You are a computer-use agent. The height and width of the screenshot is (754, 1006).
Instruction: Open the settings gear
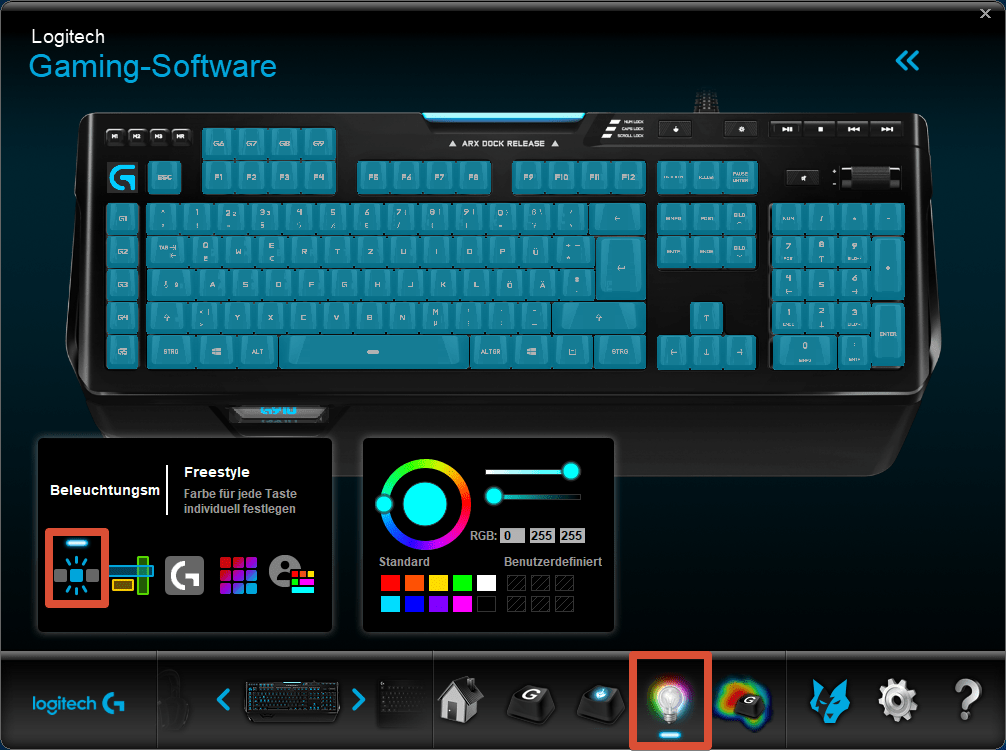click(x=897, y=701)
